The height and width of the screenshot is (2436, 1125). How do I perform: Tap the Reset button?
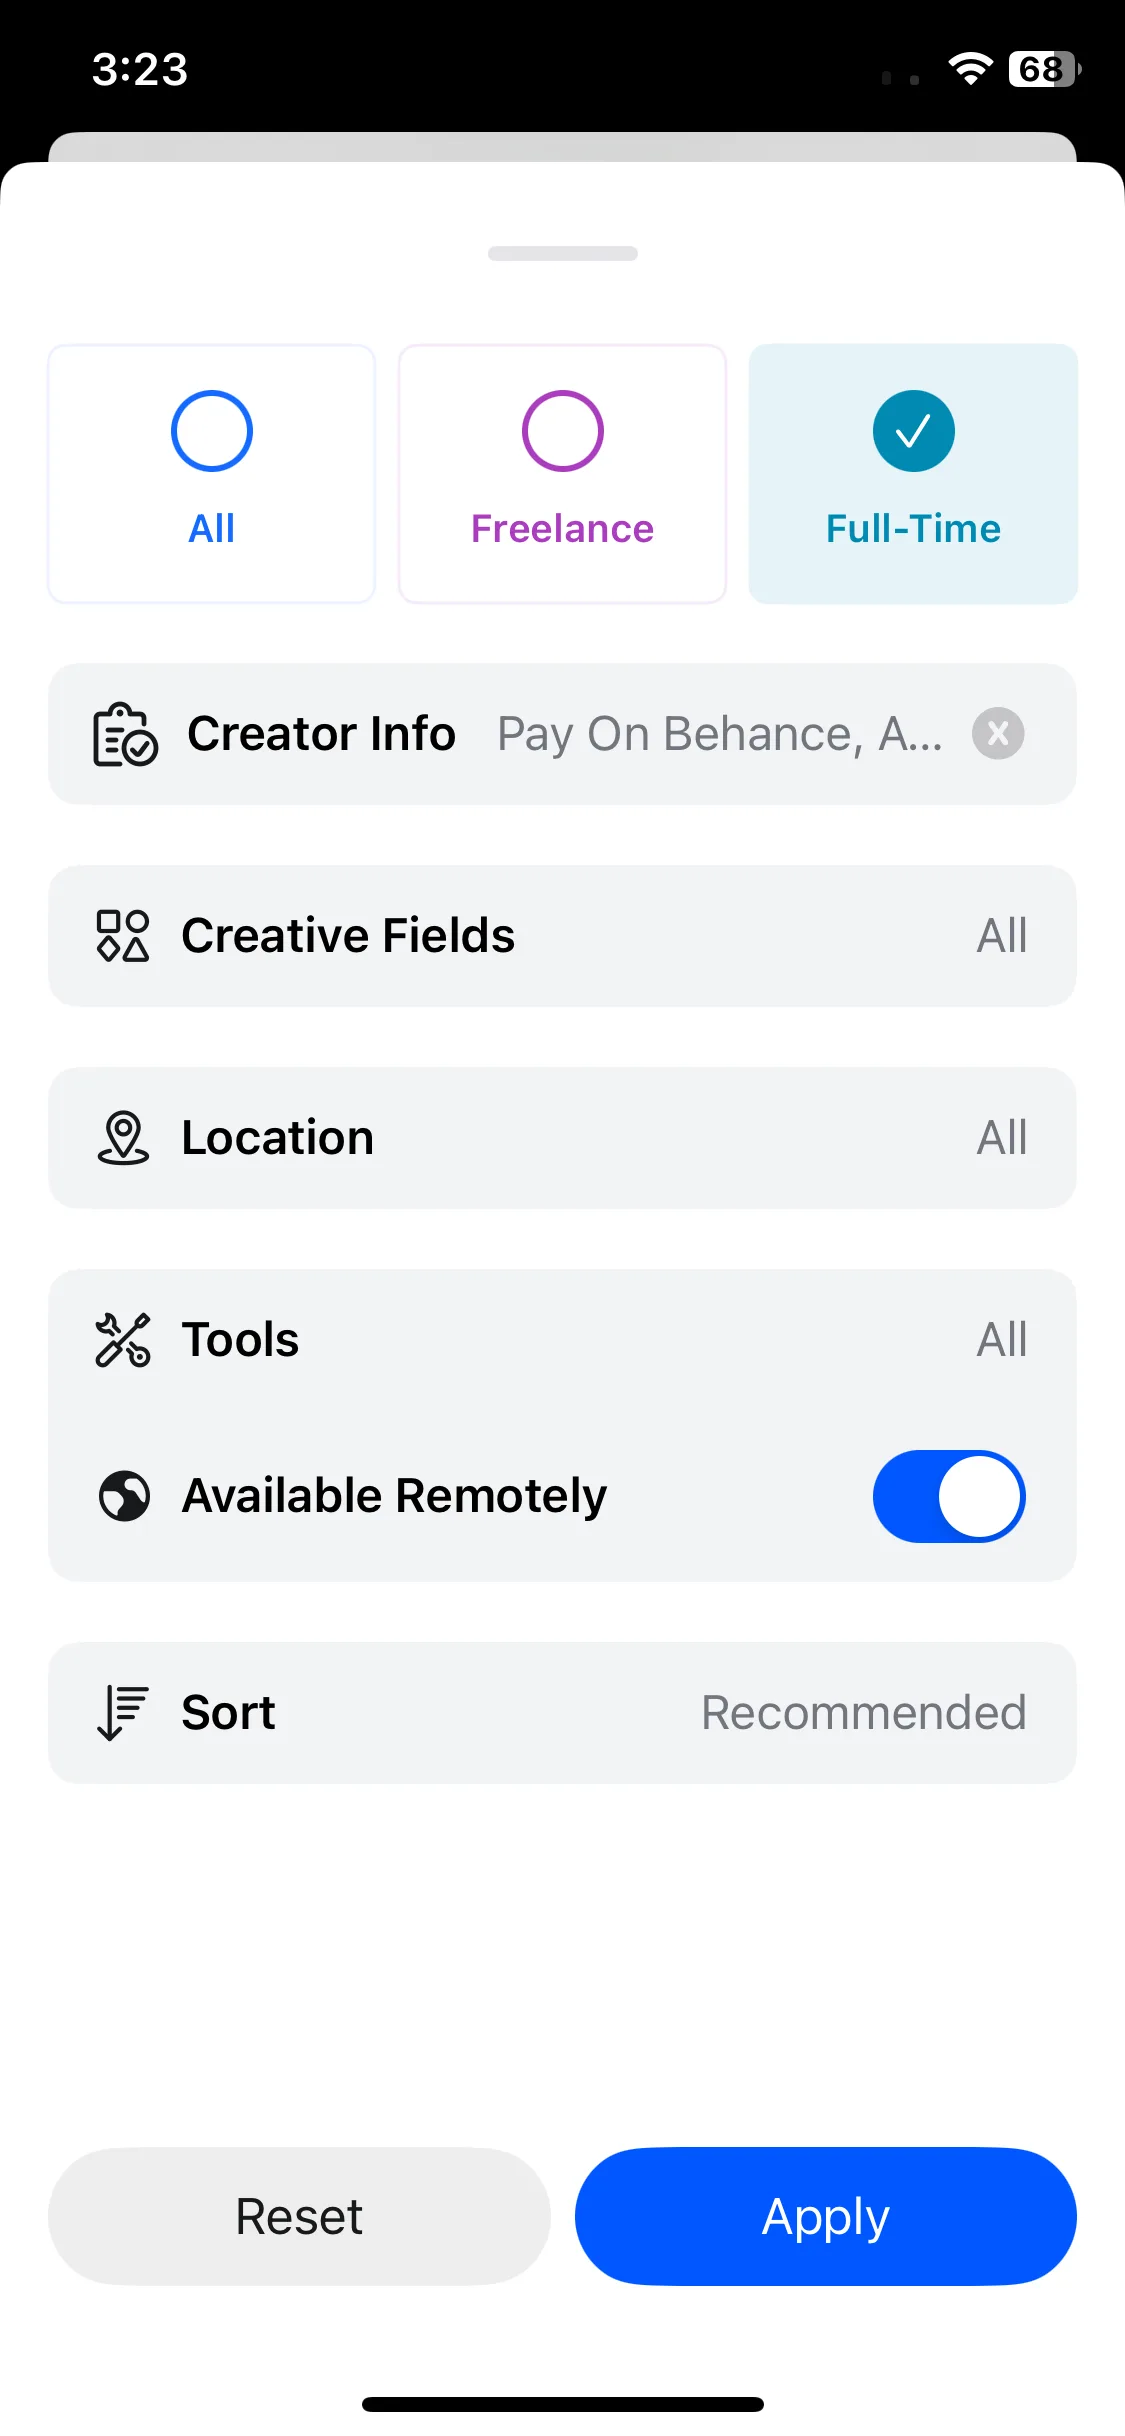coord(299,2216)
